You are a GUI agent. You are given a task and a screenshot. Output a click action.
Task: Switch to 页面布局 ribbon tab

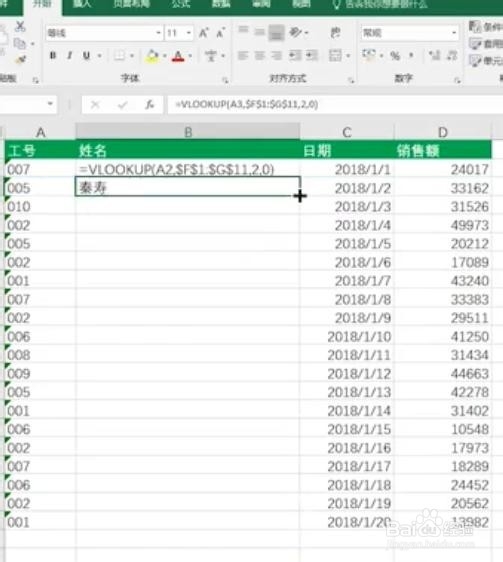[x=131, y=4]
